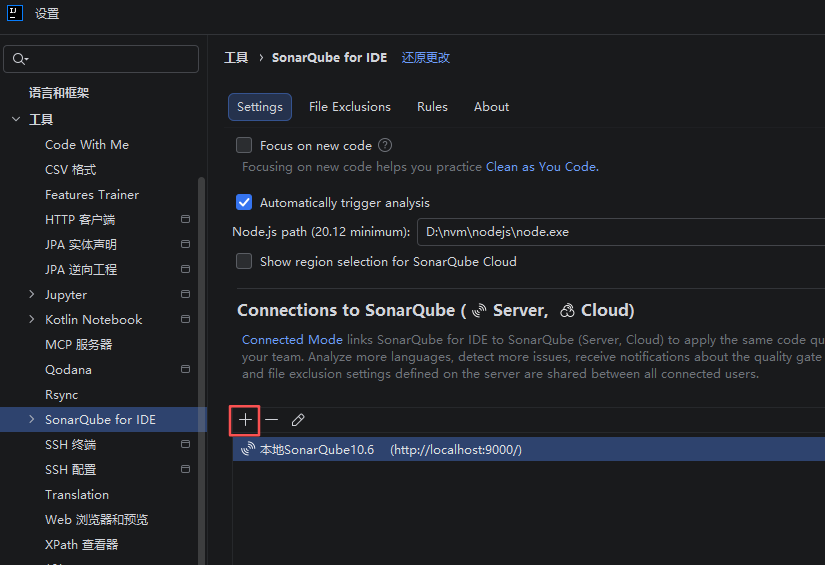This screenshot has width=825, height=565.
Task: Enable Show region selection for SonarQube Cloud
Action: point(244,261)
